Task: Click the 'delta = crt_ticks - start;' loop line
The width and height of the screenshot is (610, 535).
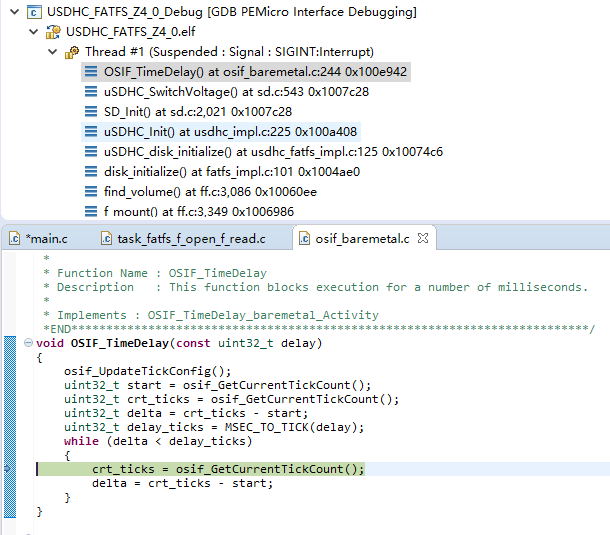Action: point(182,483)
